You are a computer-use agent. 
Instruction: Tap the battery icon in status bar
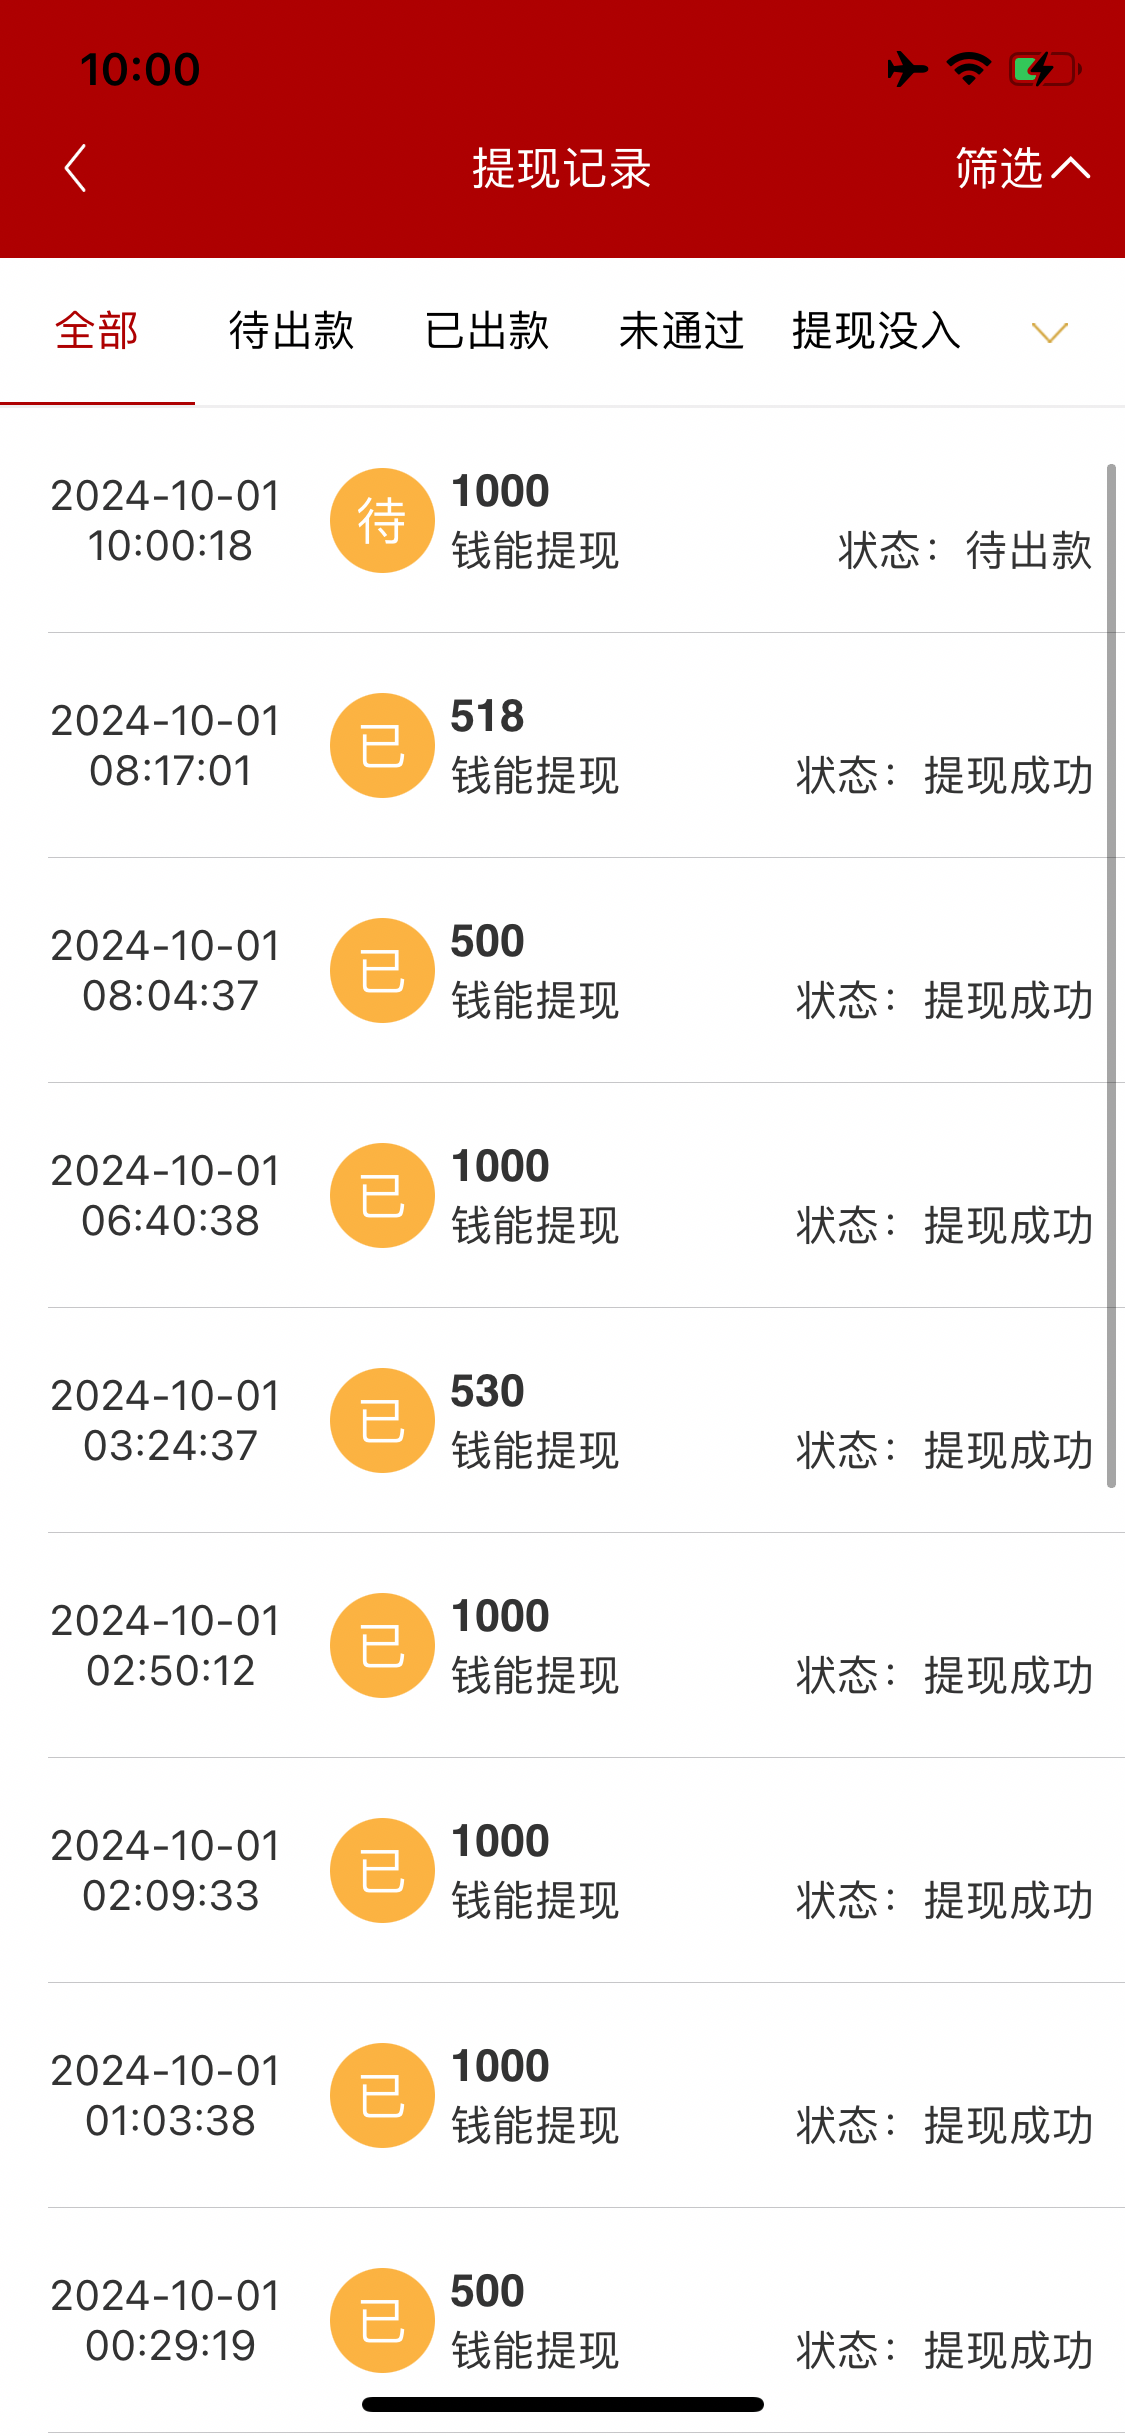tap(1044, 70)
